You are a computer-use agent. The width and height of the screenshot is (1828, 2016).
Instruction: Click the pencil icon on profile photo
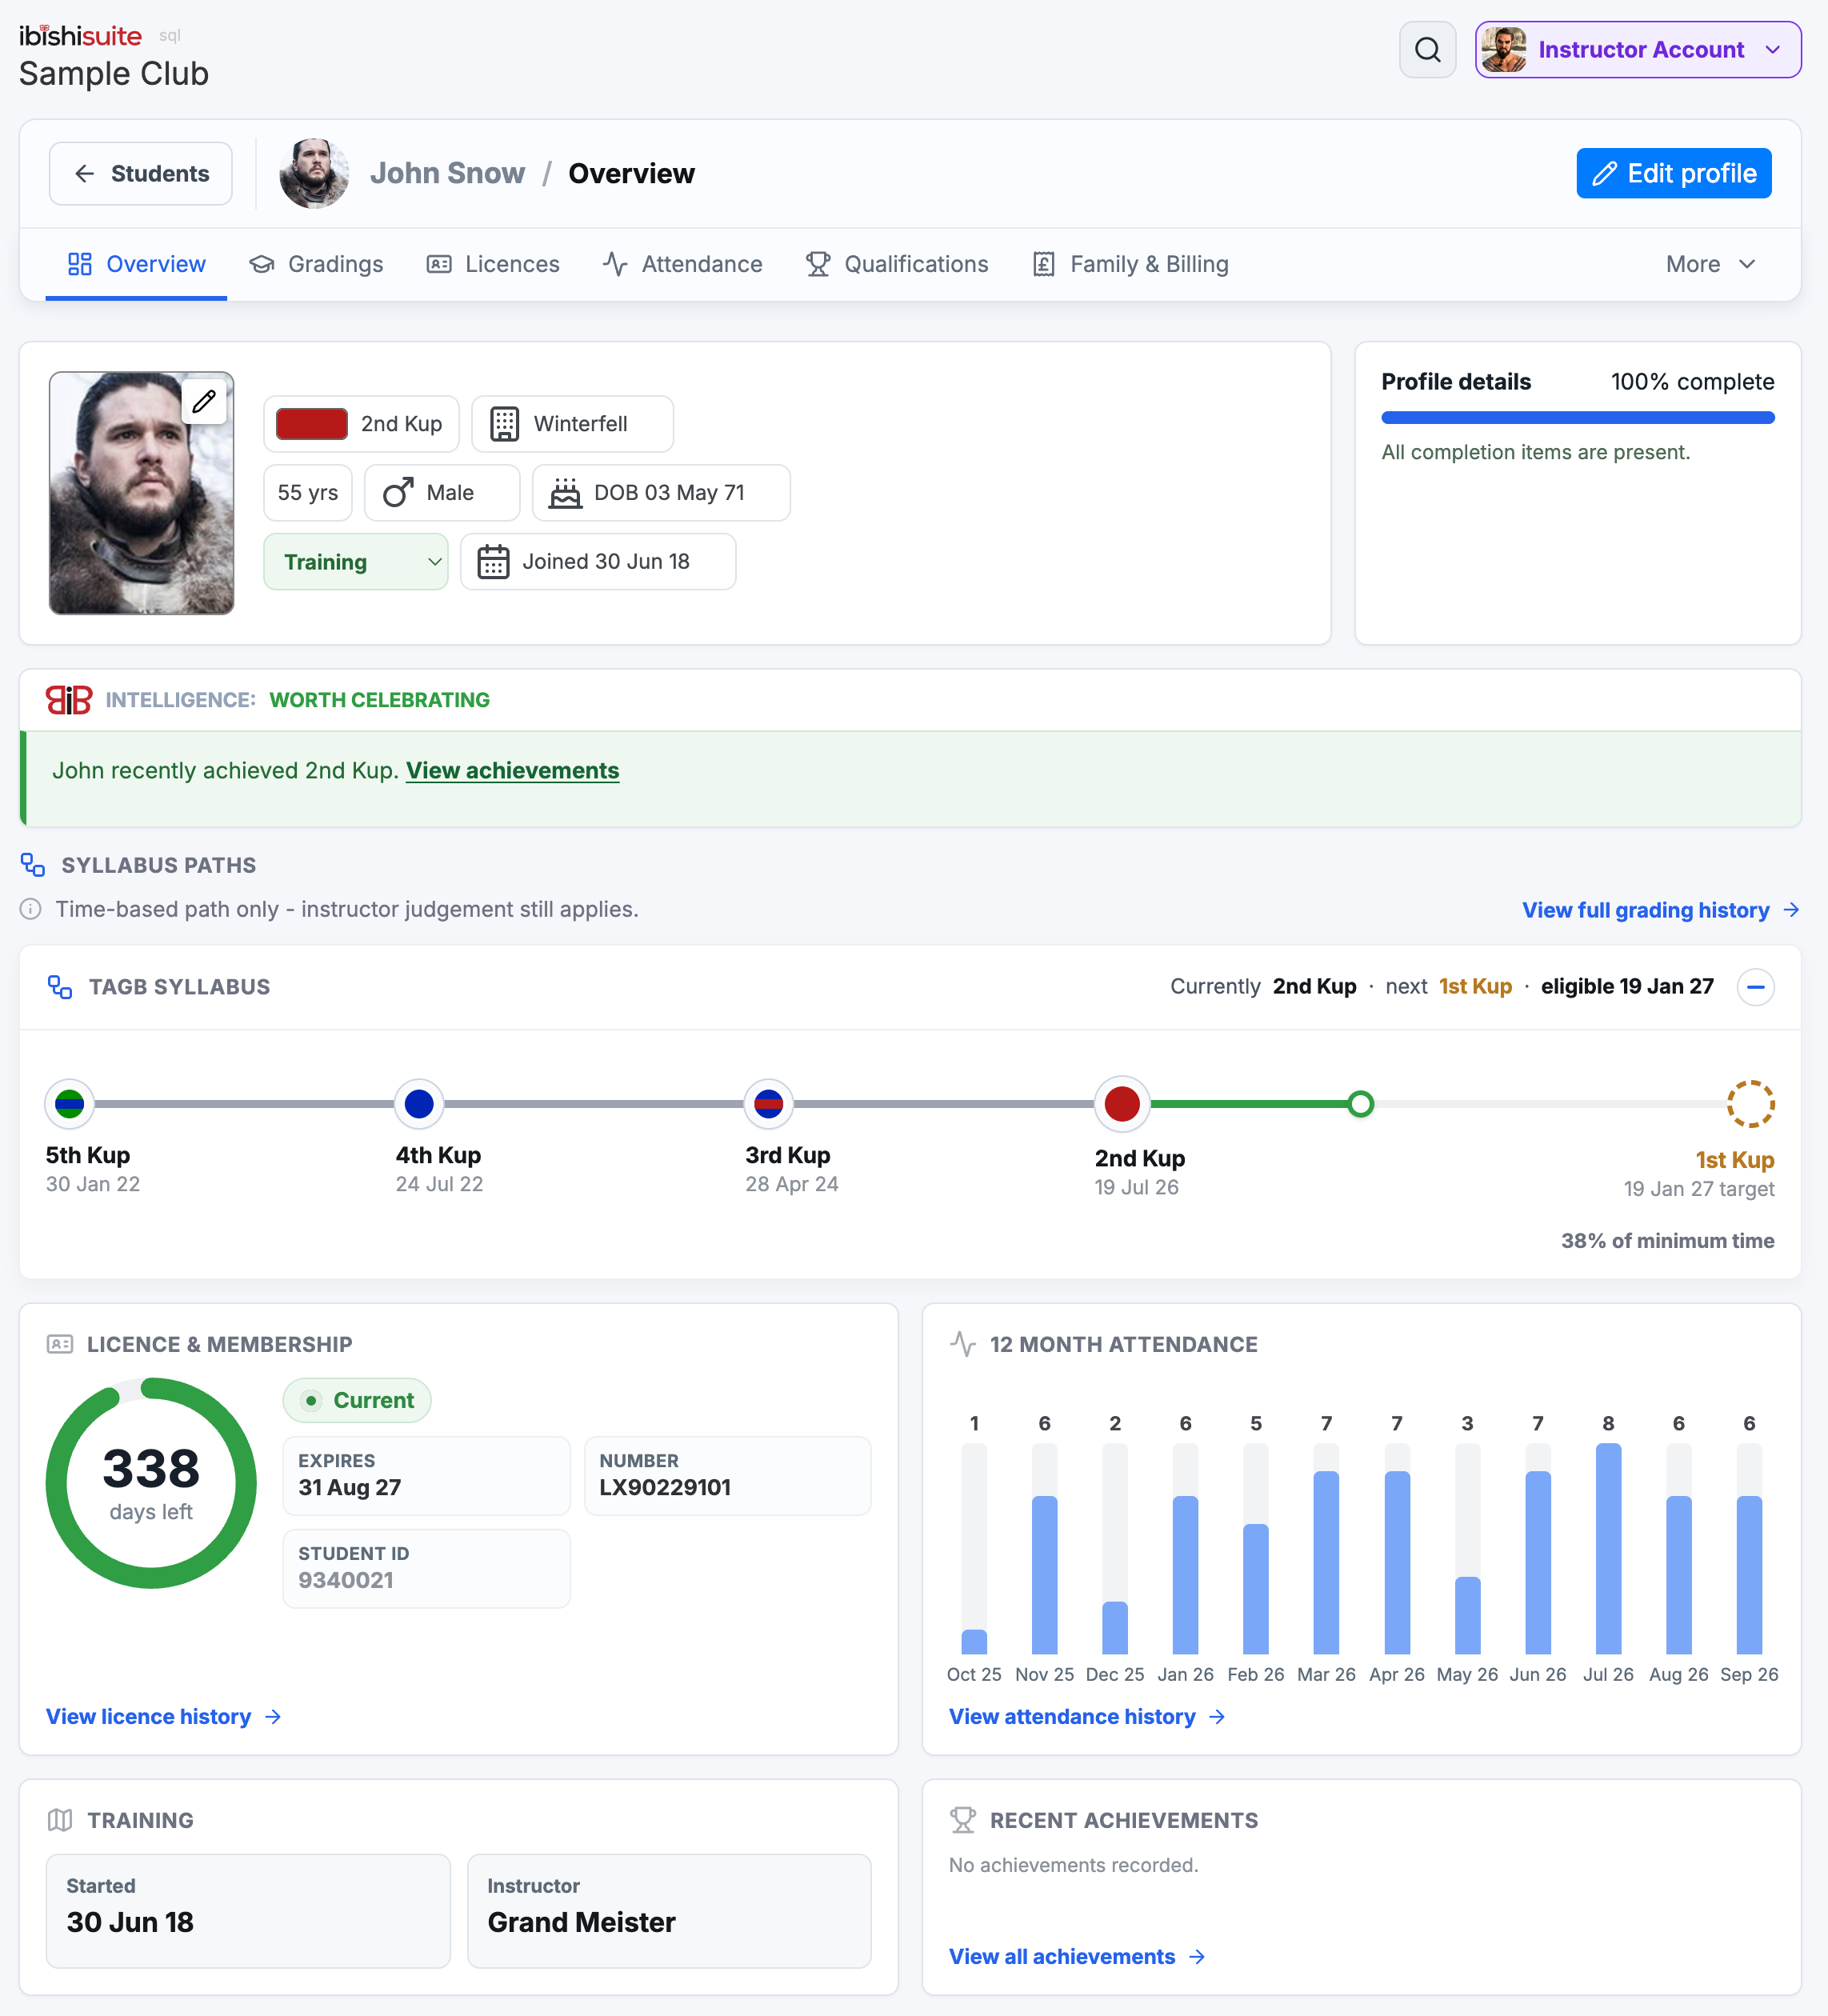204,401
